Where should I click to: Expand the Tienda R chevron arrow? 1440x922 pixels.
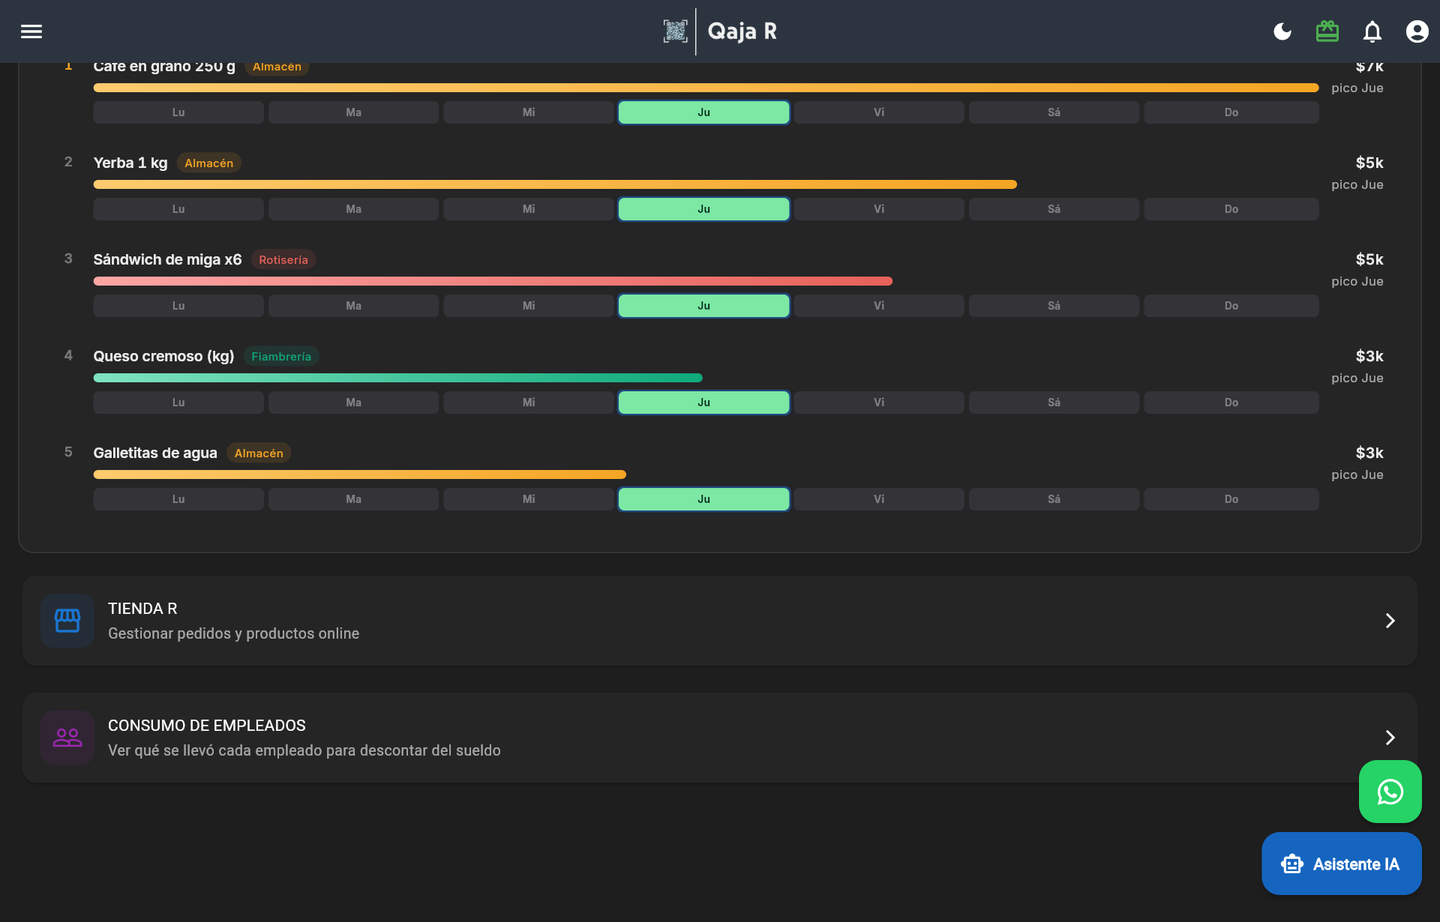point(1390,621)
